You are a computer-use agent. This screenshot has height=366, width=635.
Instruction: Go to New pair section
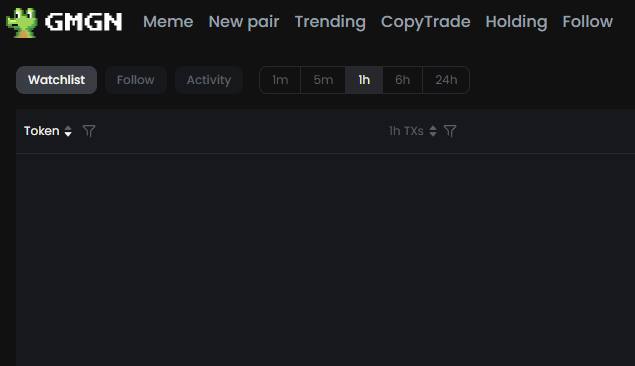(x=244, y=22)
